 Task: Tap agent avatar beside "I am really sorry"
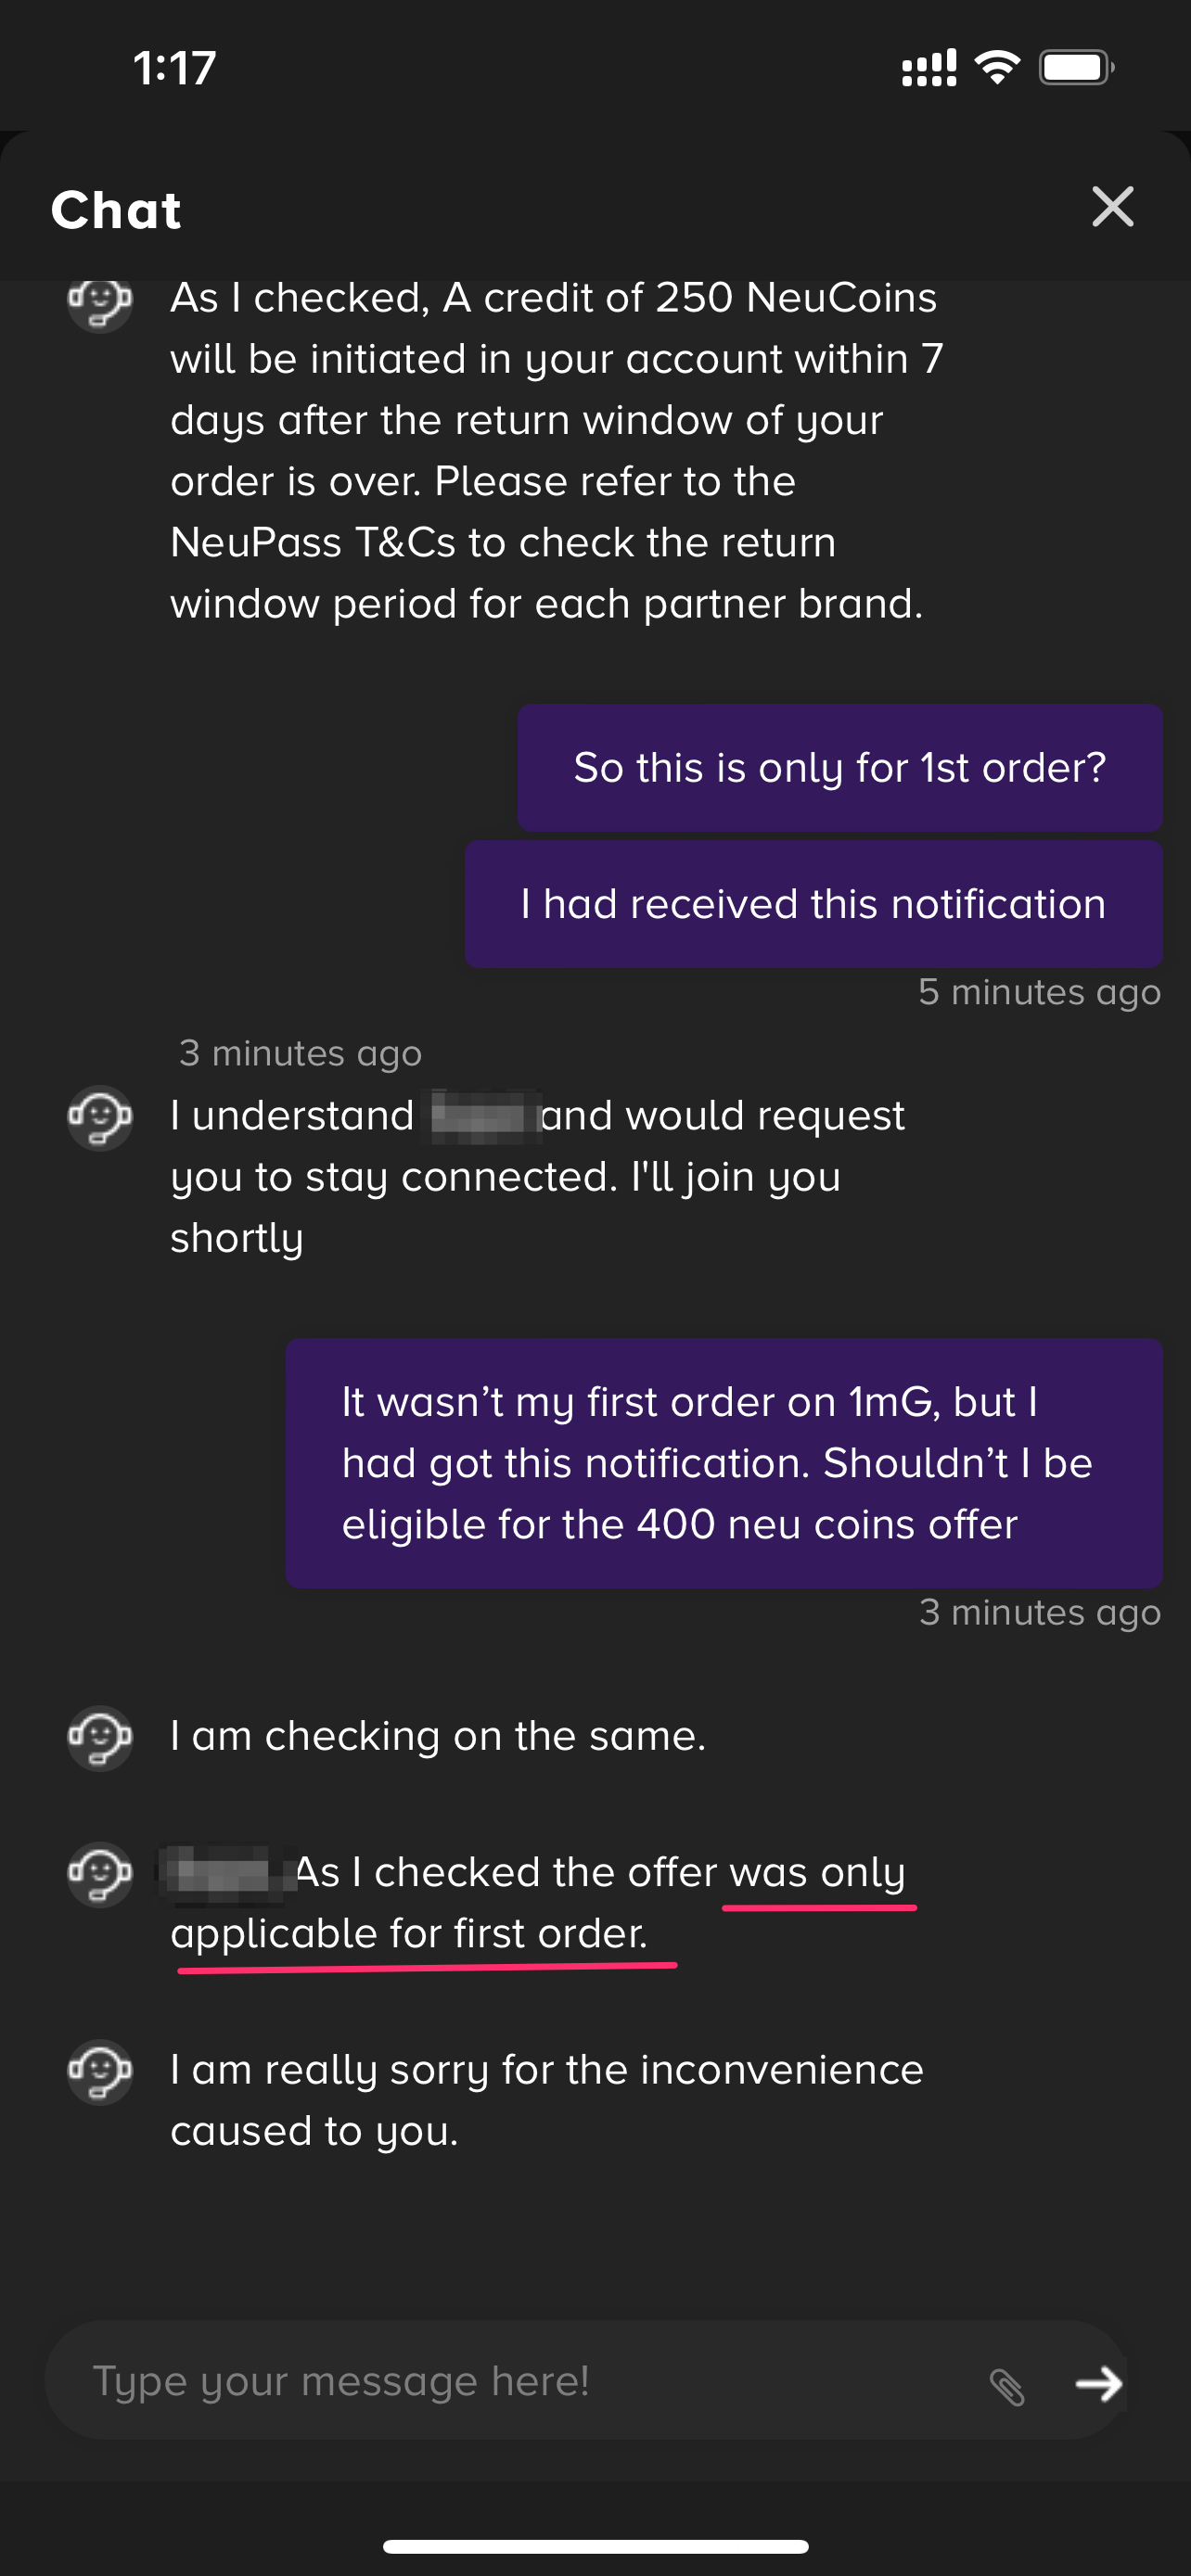point(99,2071)
